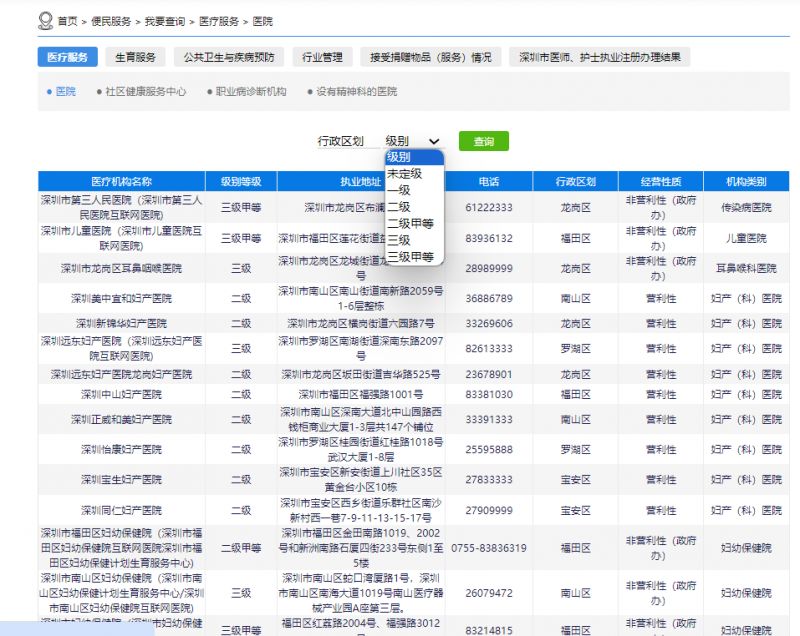Image resolution: width=800 pixels, height=636 pixels.
Task: Open the 行业管理 tab
Action: pyautogui.click(x=322, y=57)
